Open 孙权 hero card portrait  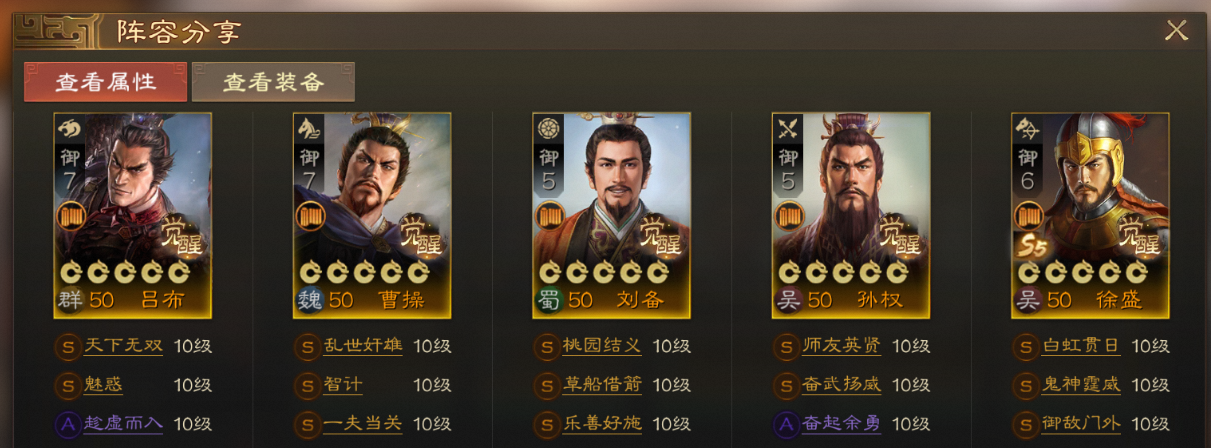click(851, 215)
